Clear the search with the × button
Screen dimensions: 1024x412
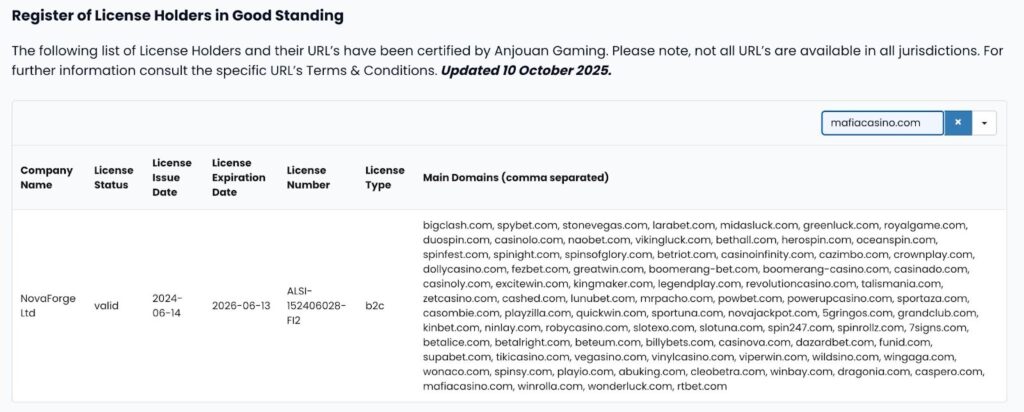click(957, 122)
